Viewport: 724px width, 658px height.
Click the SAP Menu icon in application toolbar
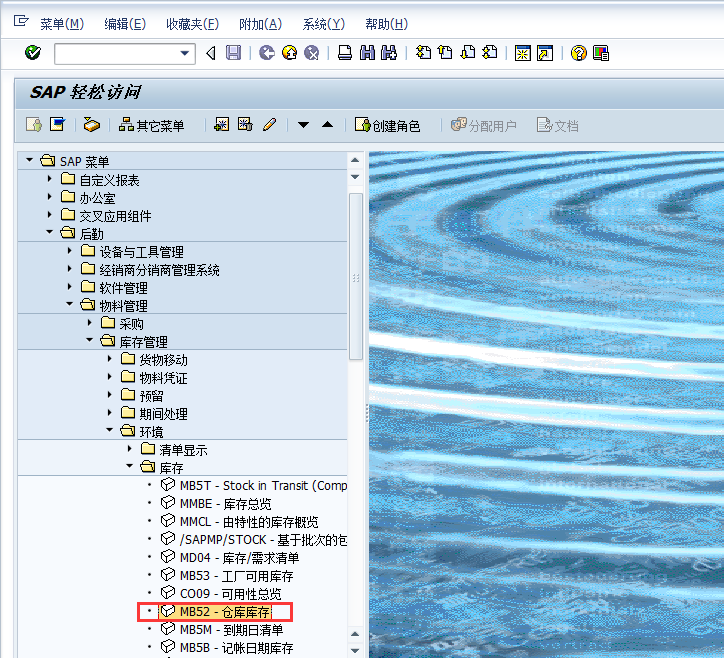pyautogui.click(x=58, y=125)
